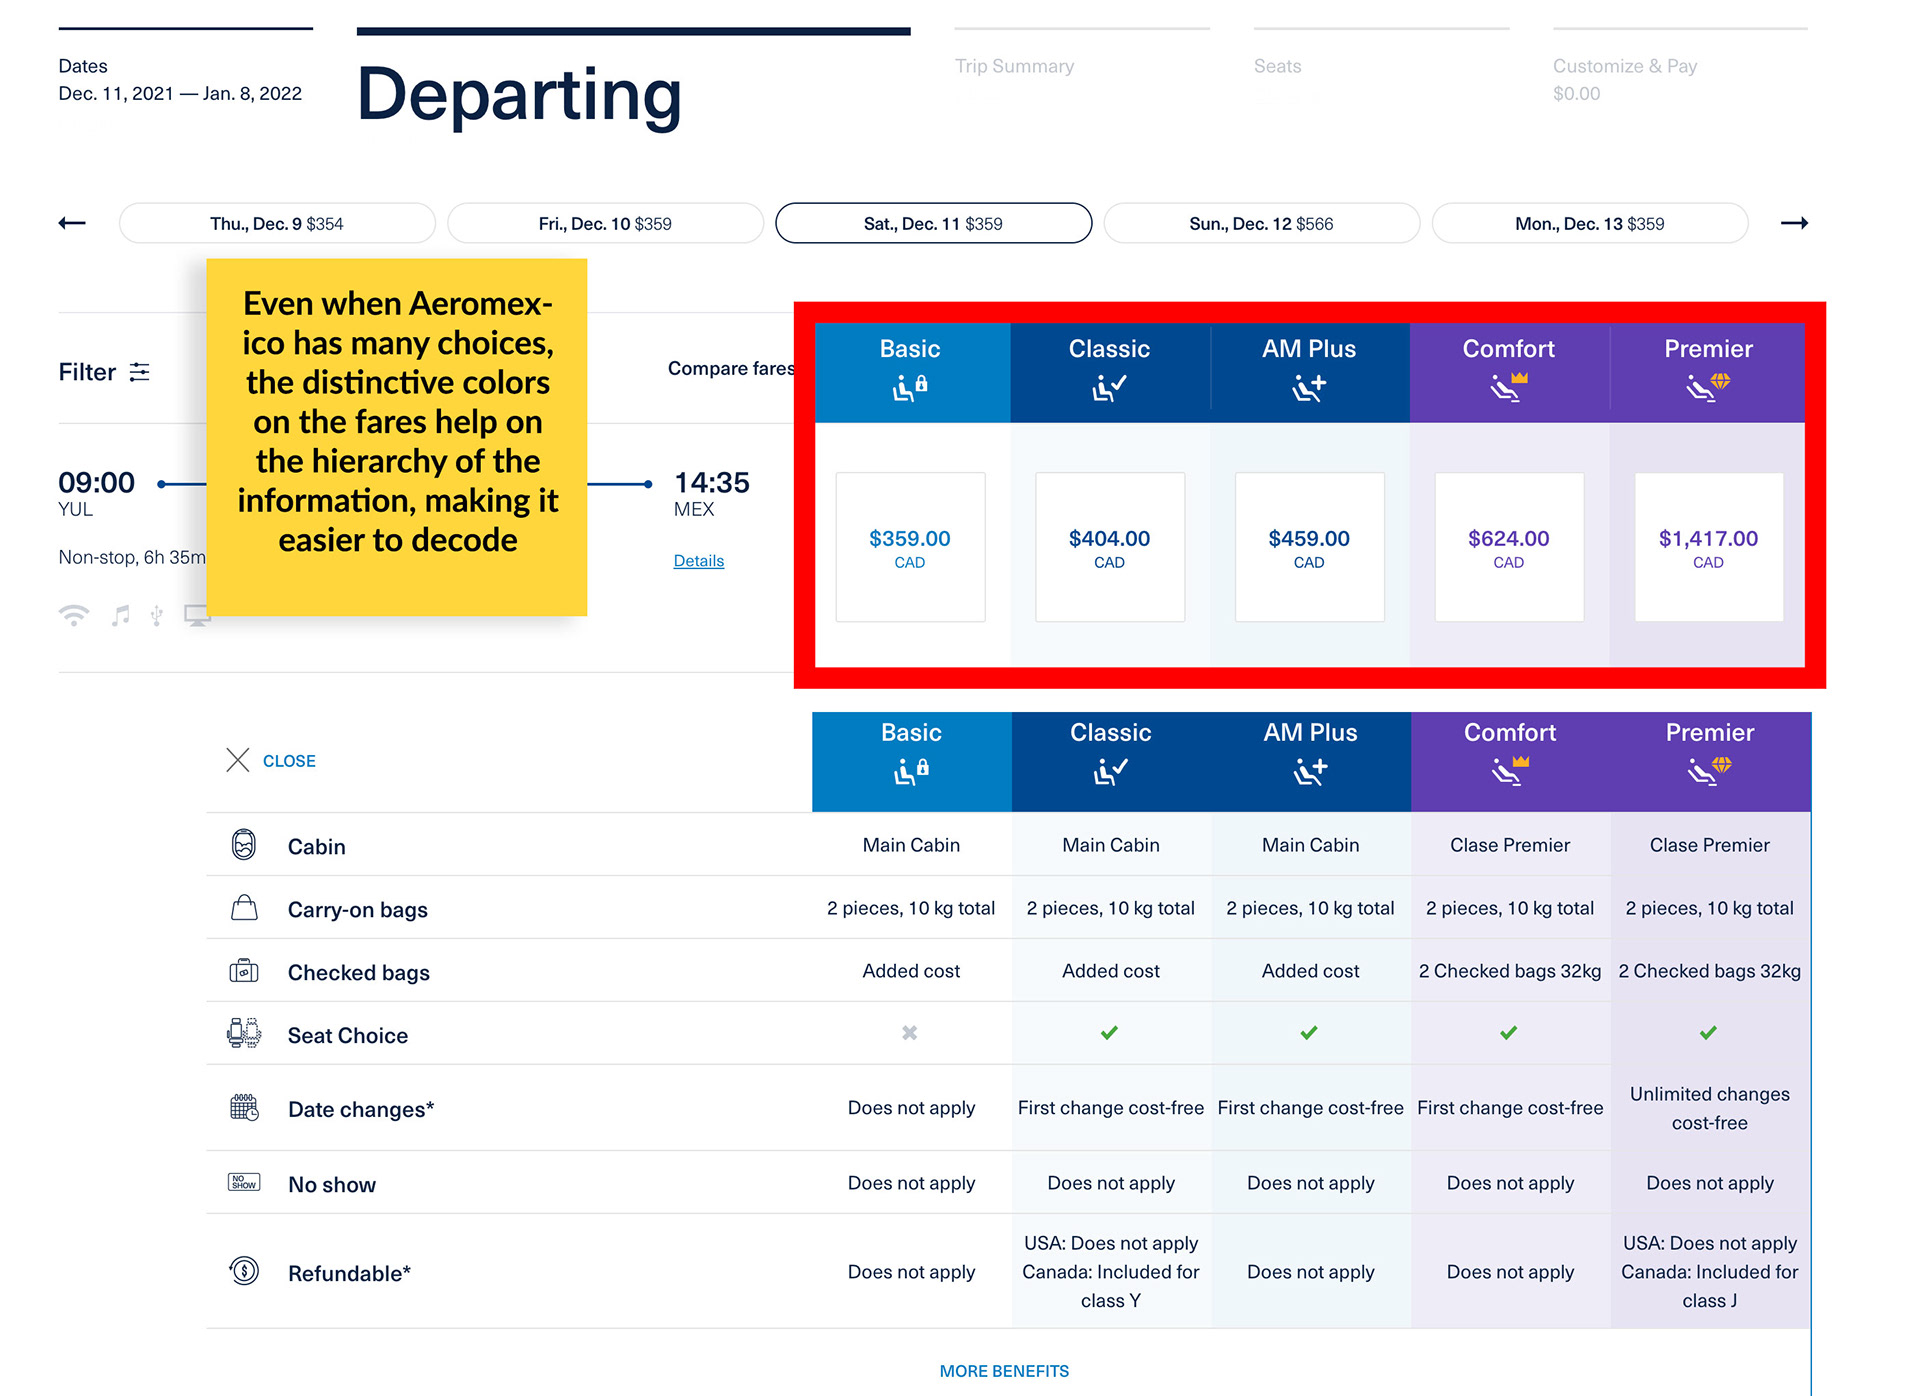This screenshot has height=1396, width=1920.
Task: Open the Filter options icon
Action: click(140, 372)
